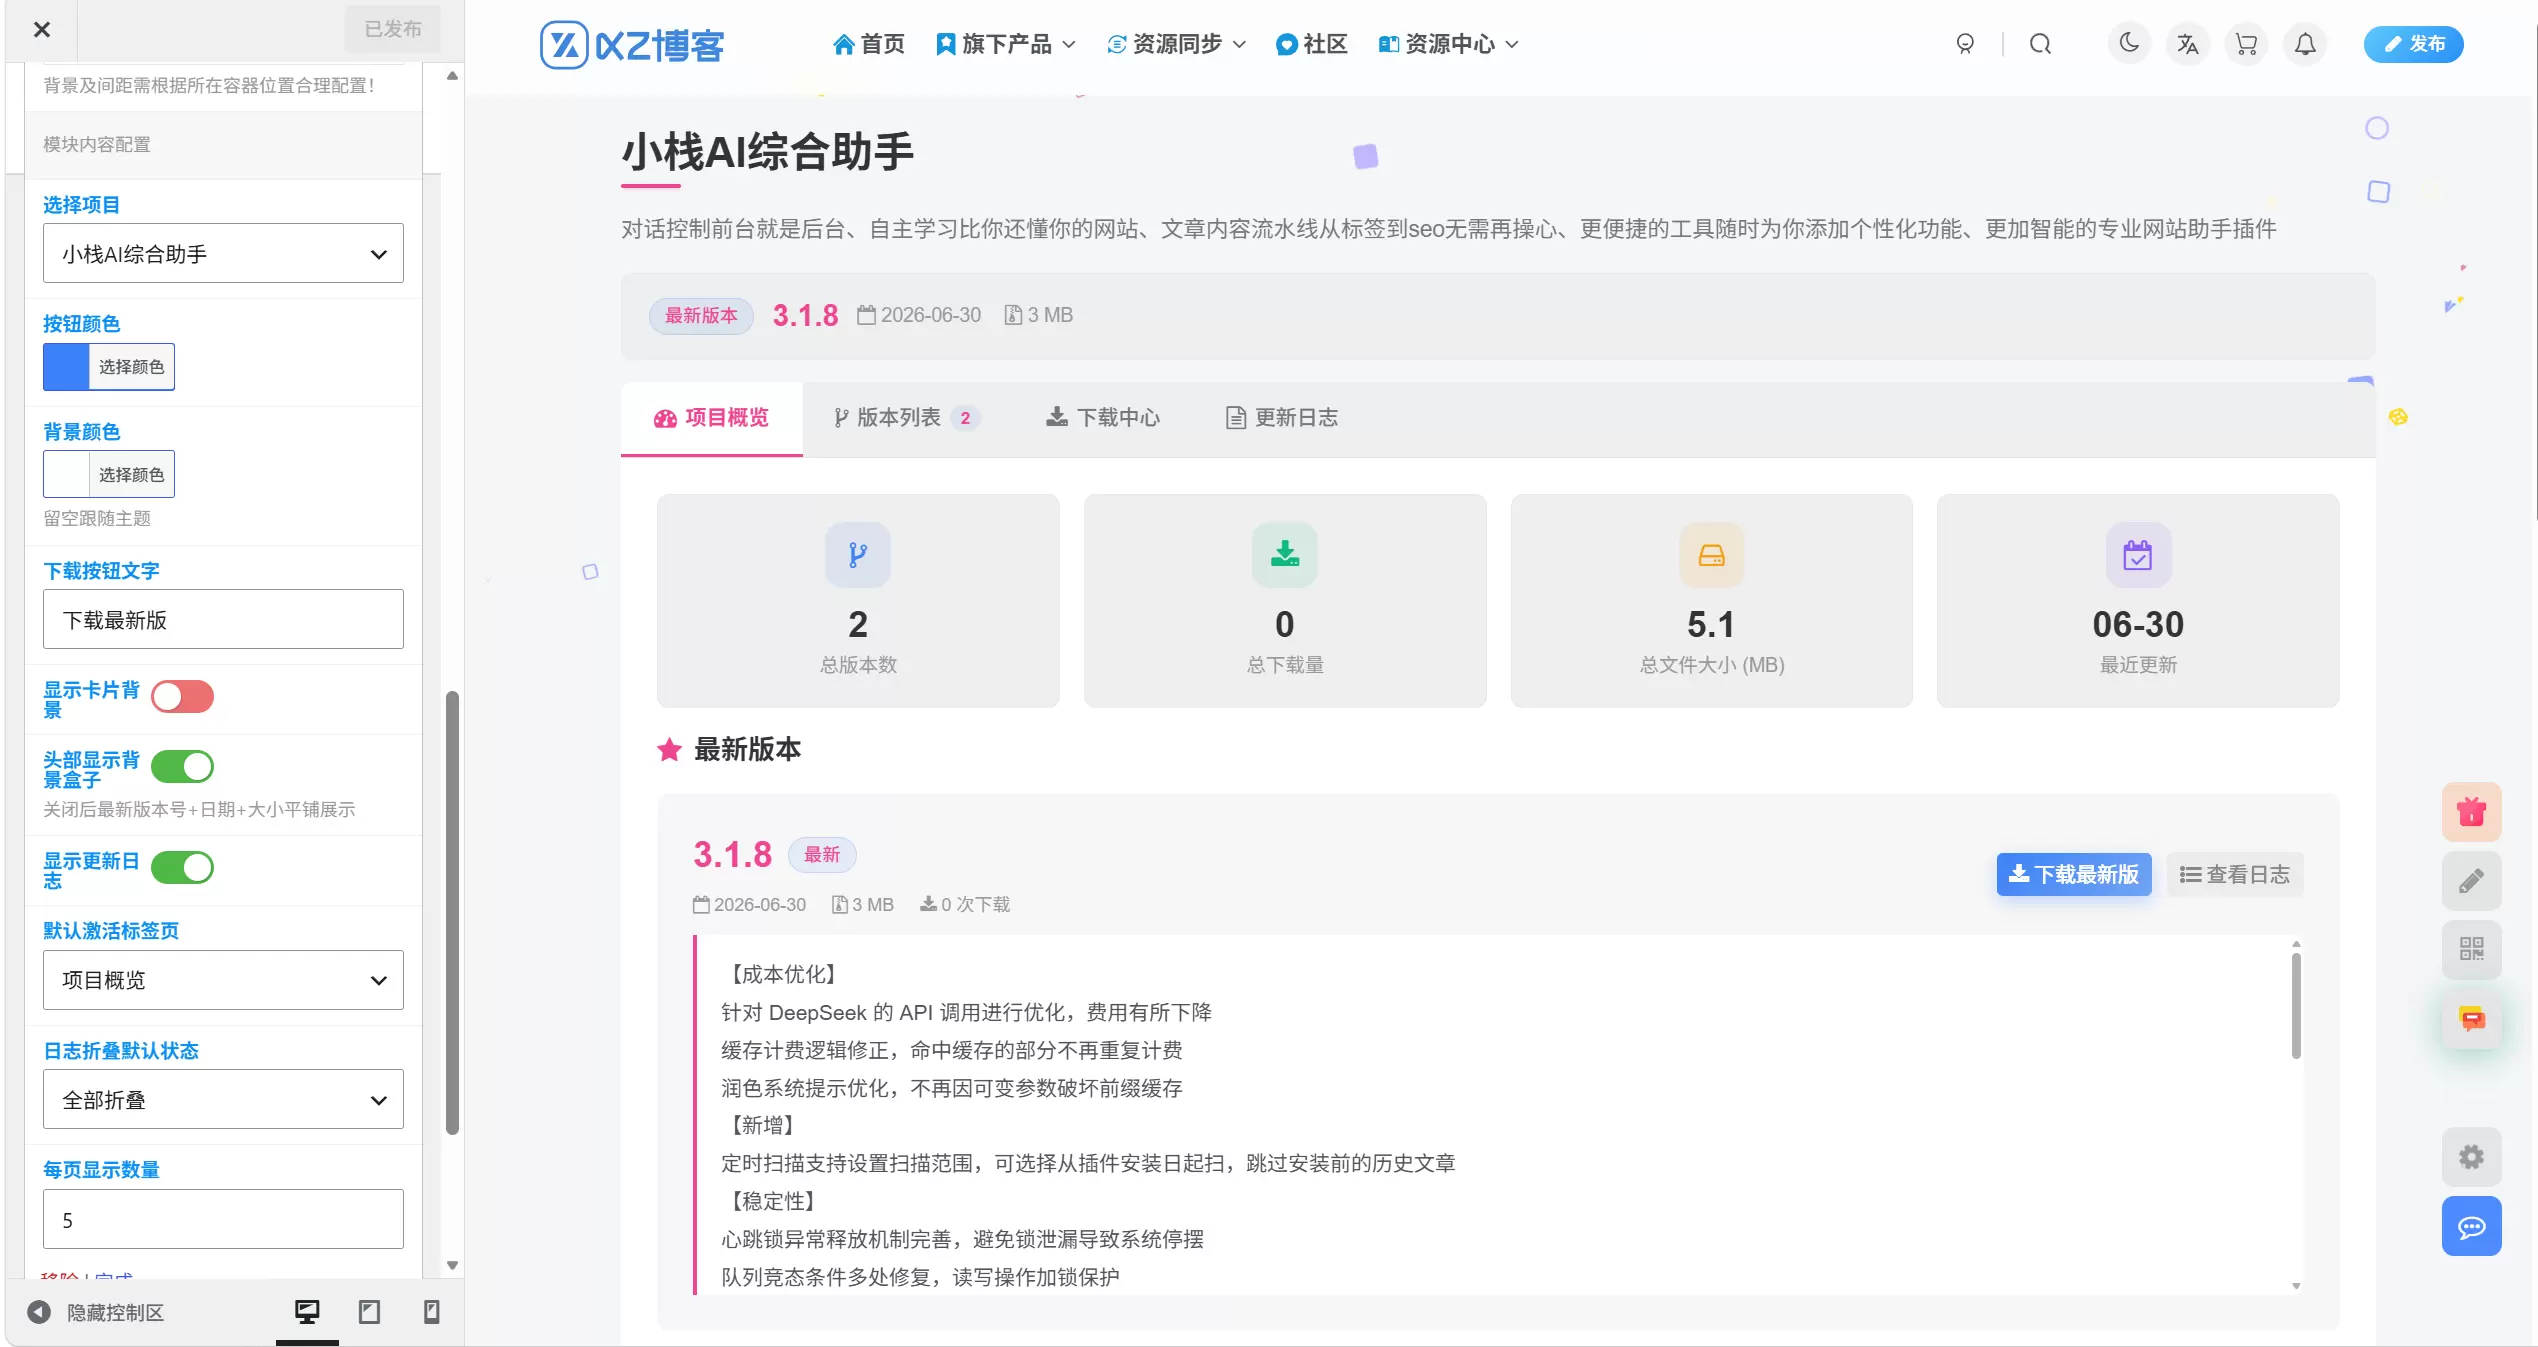Click the pink star beside 最新版本 heading
The width and height of the screenshot is (2538, 1347).
point(669,749)
